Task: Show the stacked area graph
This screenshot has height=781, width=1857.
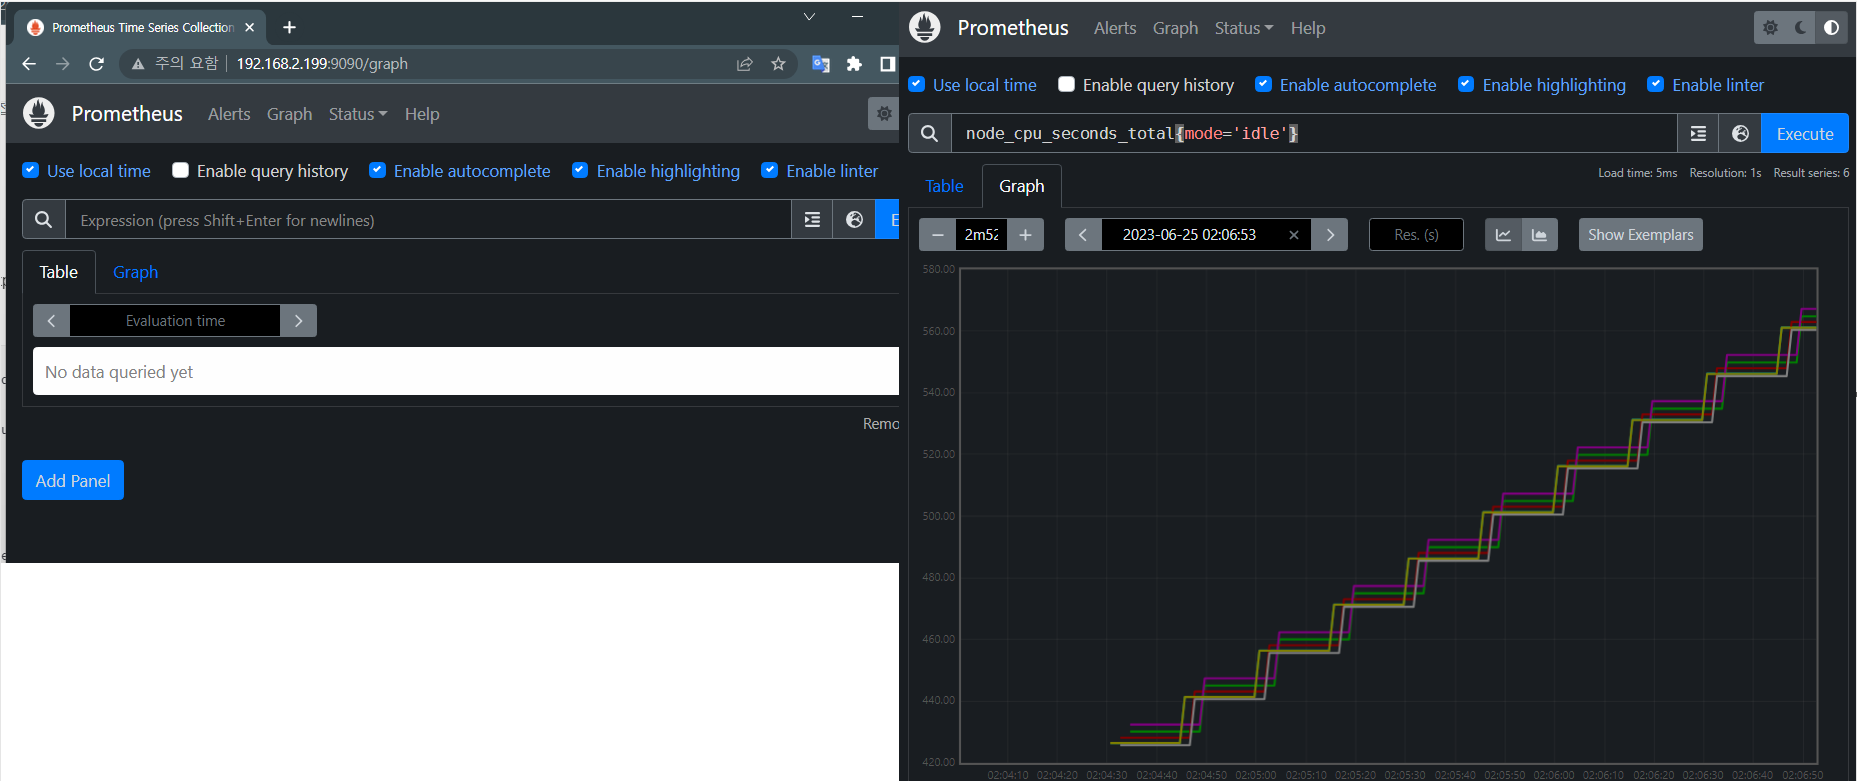Action: [x=1539, y=235]
